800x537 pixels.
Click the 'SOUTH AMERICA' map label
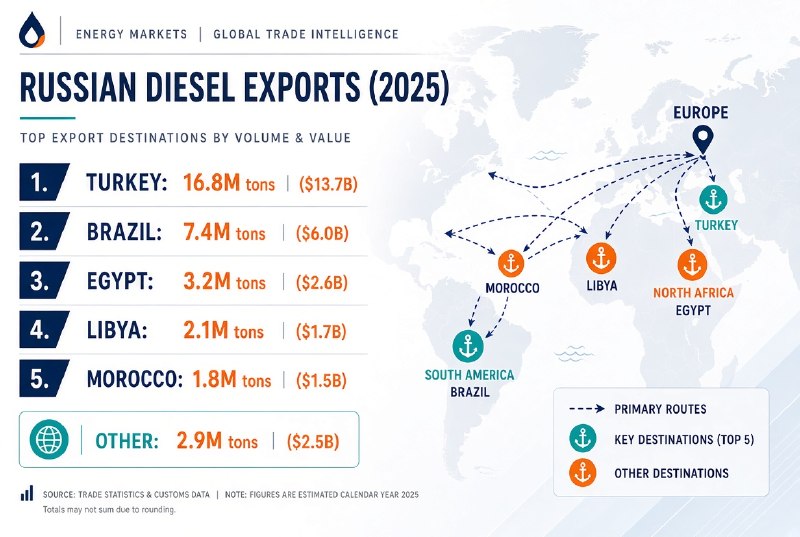(x=469, y=375)
